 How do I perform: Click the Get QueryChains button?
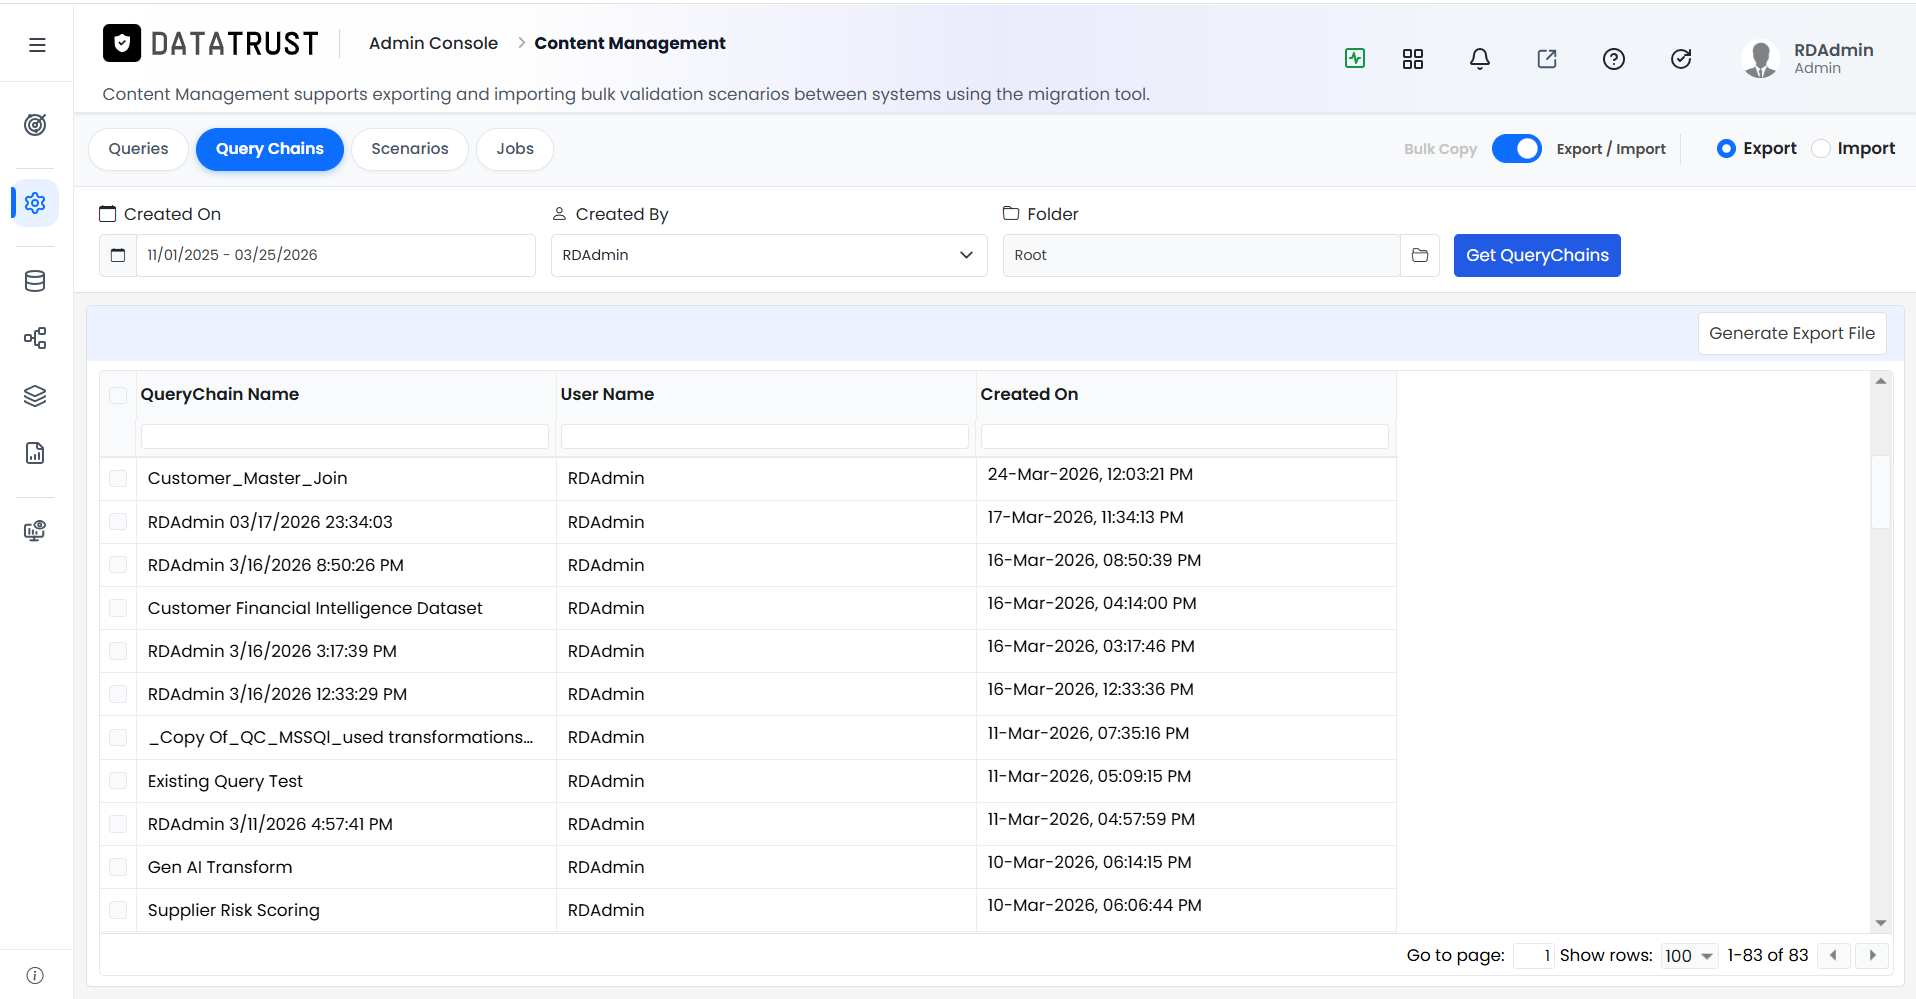[x=1537, y=255]
